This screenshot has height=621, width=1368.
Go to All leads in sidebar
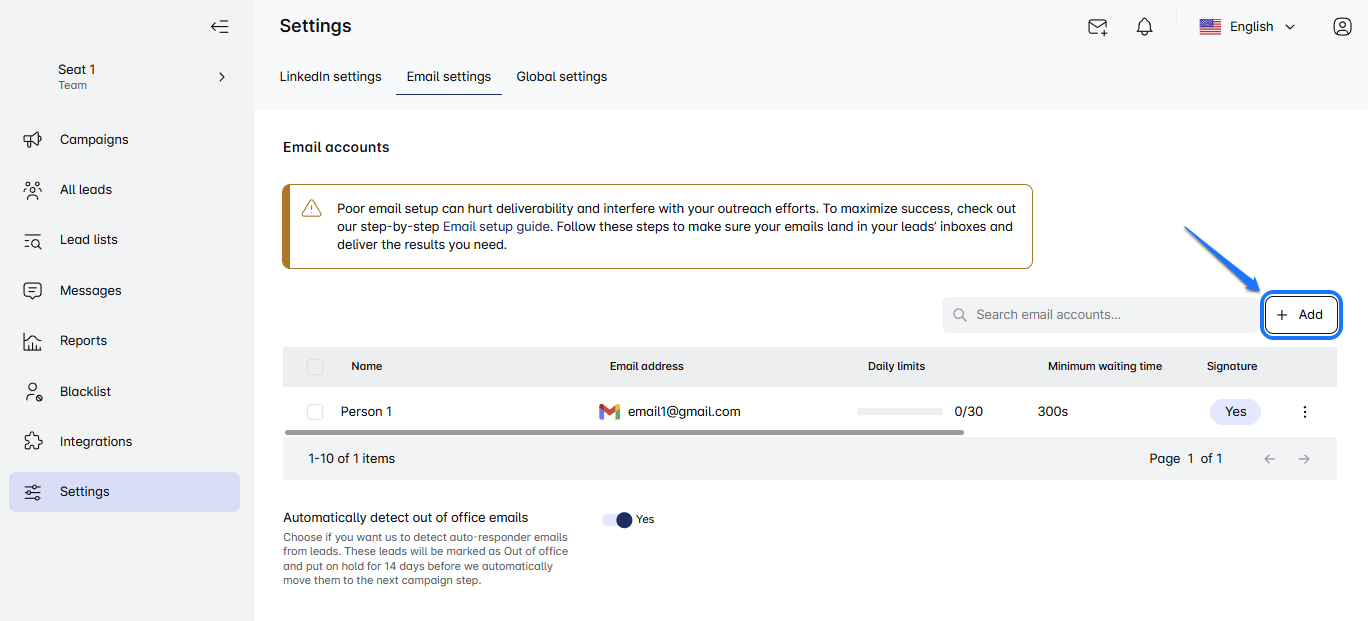pos(86,190)
